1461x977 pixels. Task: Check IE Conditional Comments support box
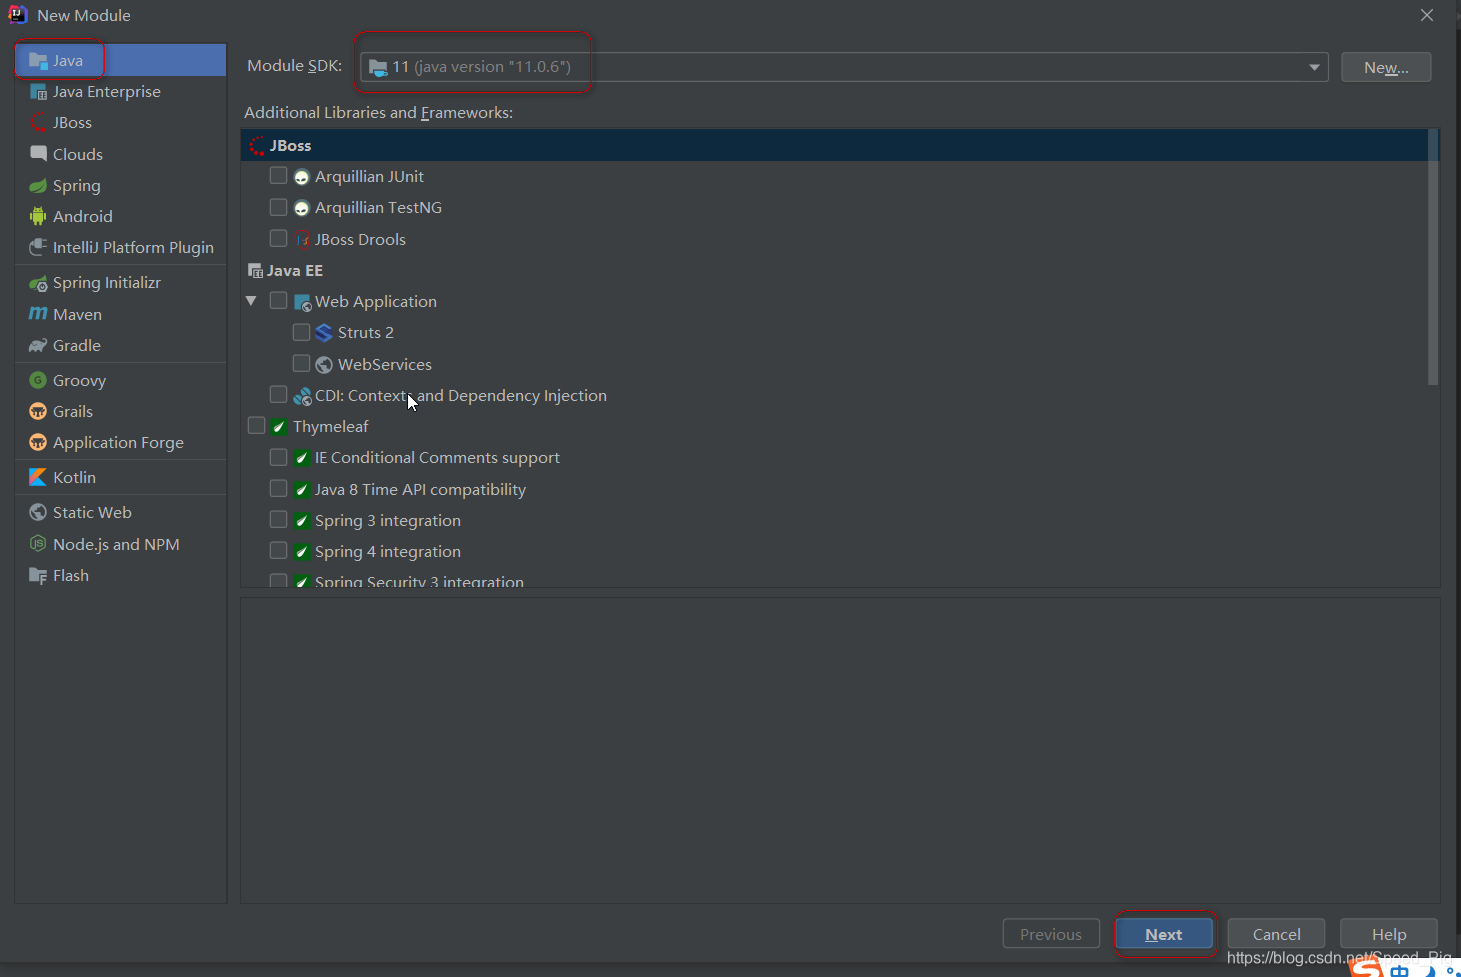(x=278, y=457)
